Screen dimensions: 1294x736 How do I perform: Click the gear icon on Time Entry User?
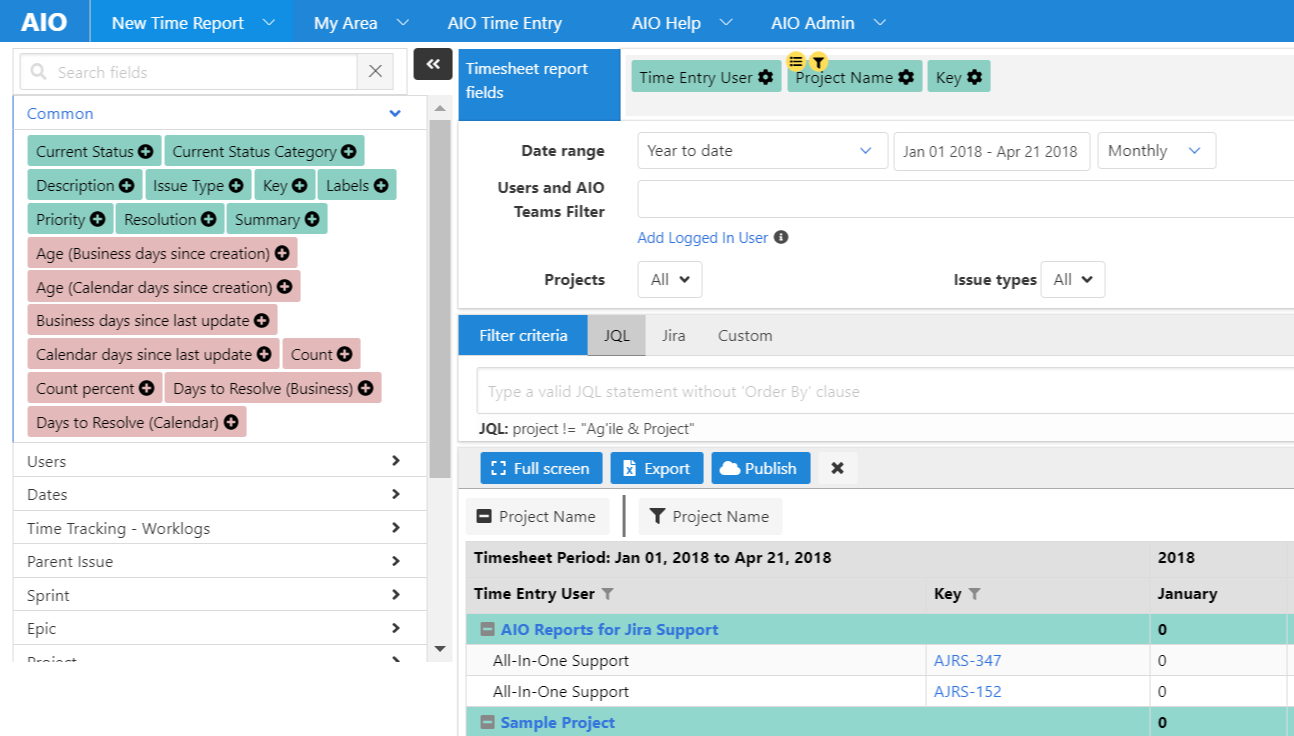tap(765, 77)
